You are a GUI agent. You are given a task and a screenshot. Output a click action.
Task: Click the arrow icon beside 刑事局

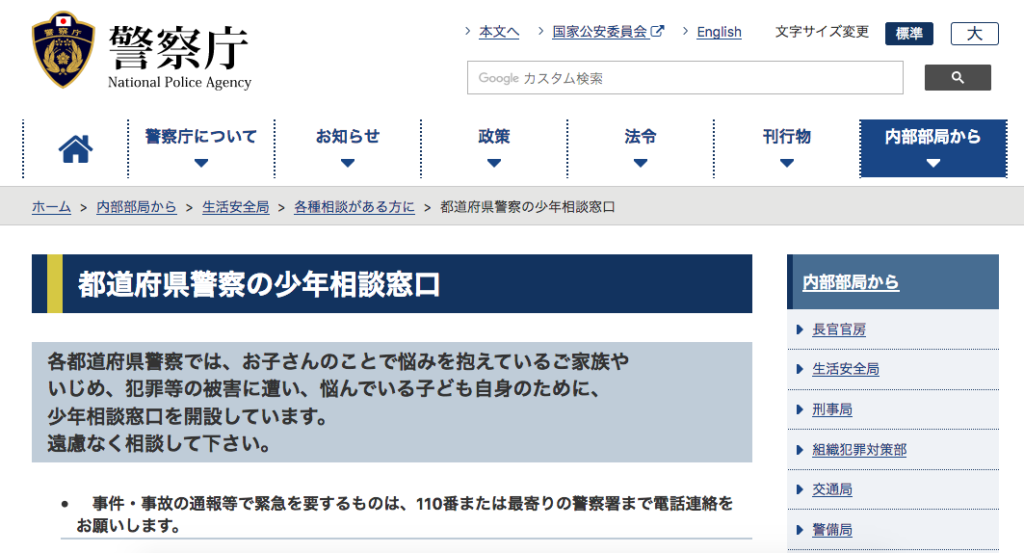800,410
